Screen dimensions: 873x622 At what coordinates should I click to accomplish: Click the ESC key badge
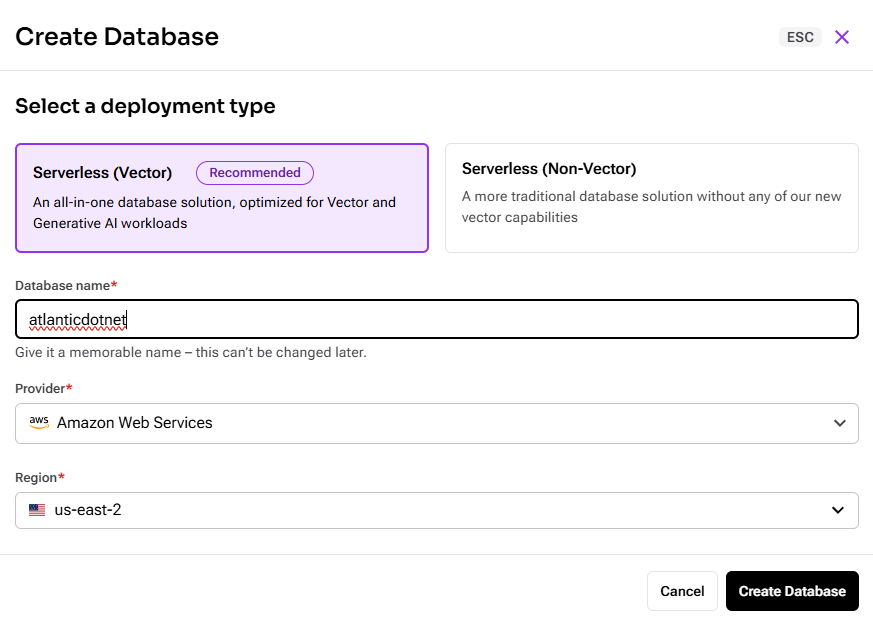pyautogui.click(x=800, y=37)
